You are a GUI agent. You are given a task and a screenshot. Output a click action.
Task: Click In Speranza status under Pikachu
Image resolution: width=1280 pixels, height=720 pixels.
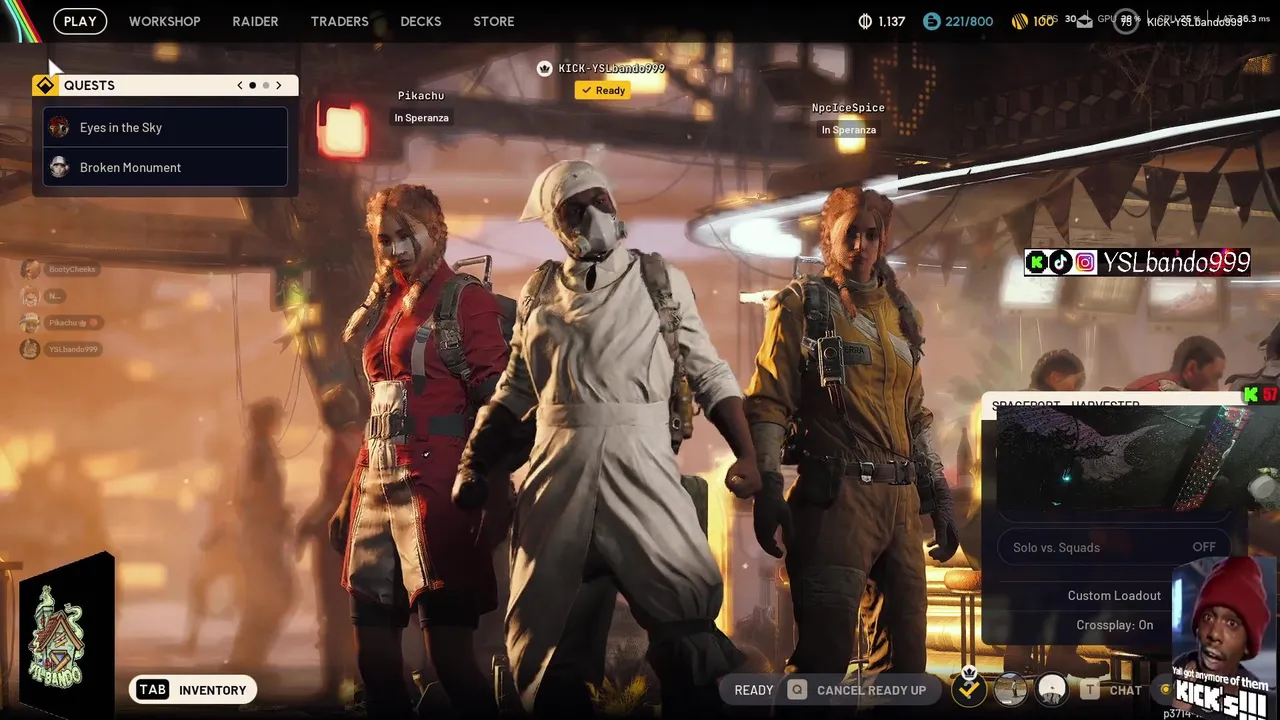(421, 118)
